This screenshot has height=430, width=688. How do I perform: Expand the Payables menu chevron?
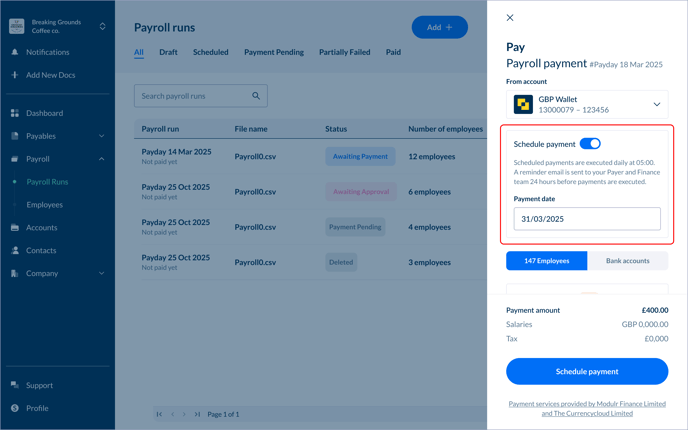pyautogui.click(x=101, y=136)
